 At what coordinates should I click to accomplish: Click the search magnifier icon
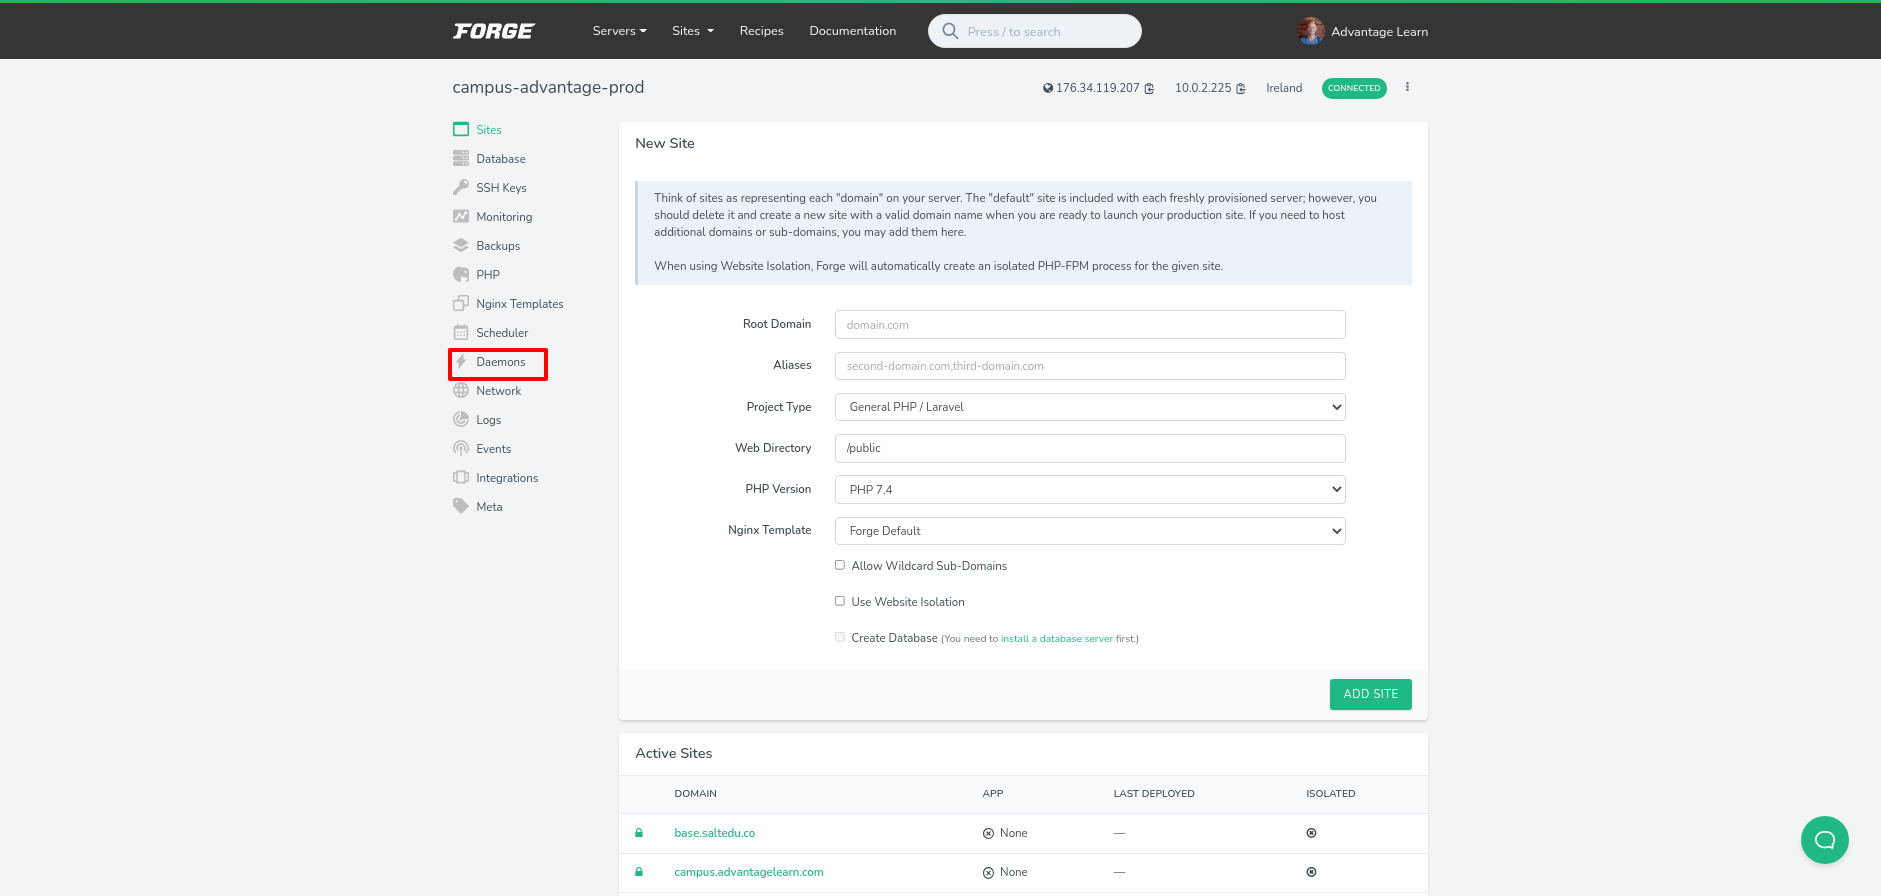pos(950,31)
